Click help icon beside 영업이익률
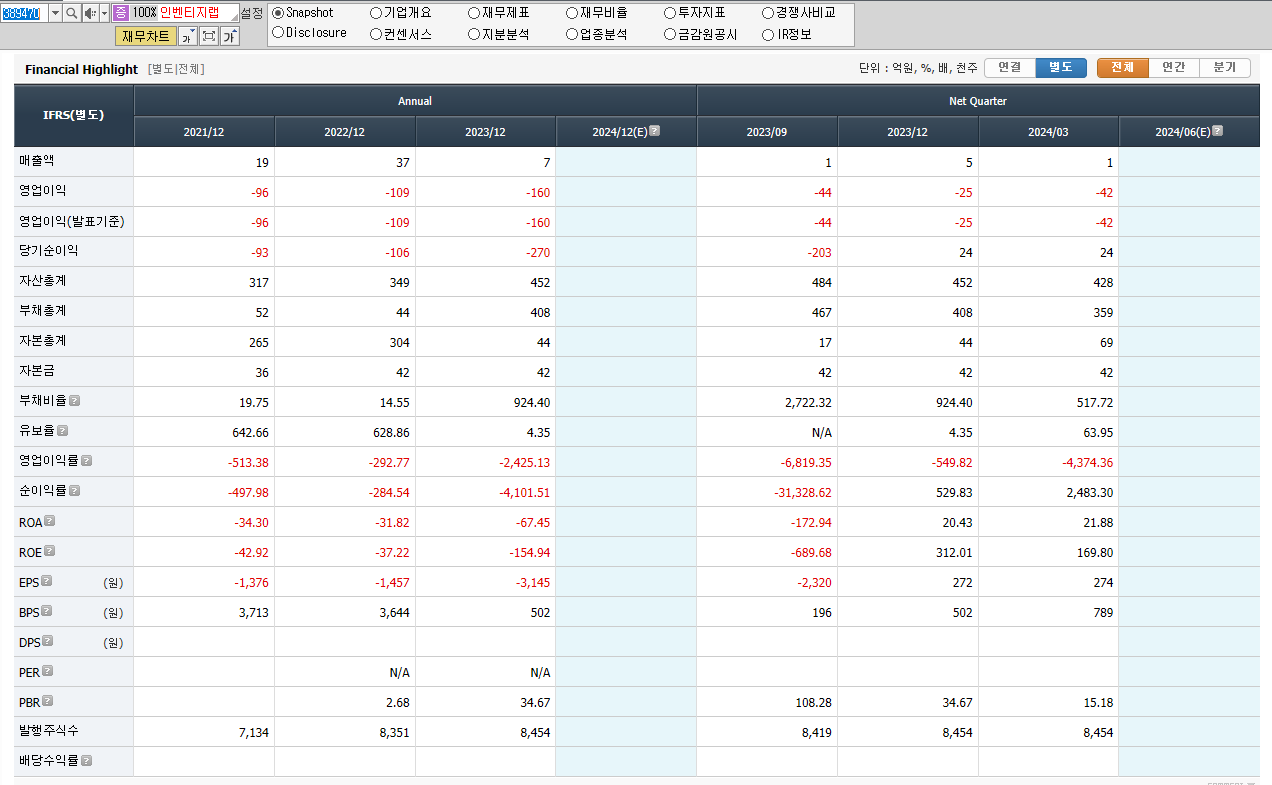The height and width of the screenshot is (785, 1272). [x=86, y=461]
